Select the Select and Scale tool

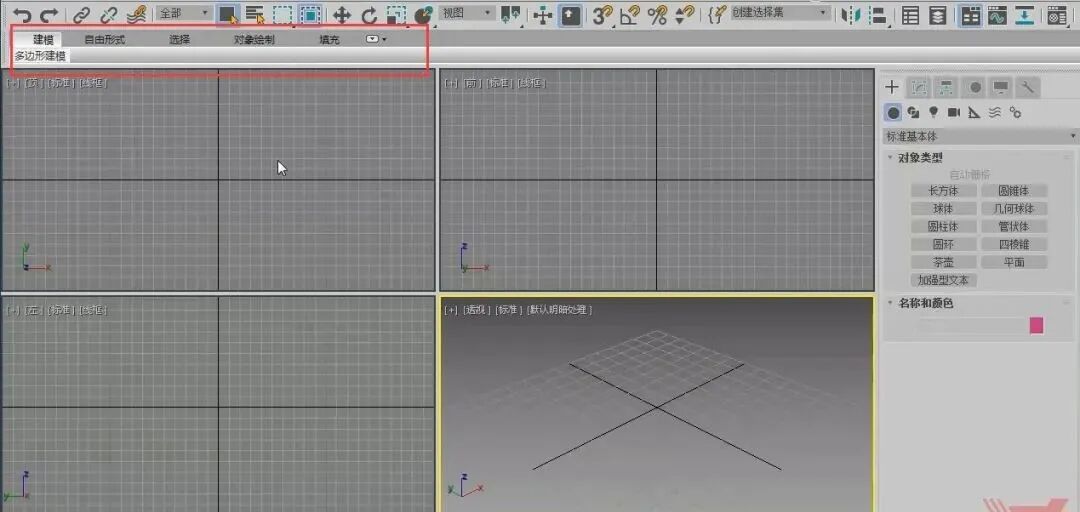[396, 15]
